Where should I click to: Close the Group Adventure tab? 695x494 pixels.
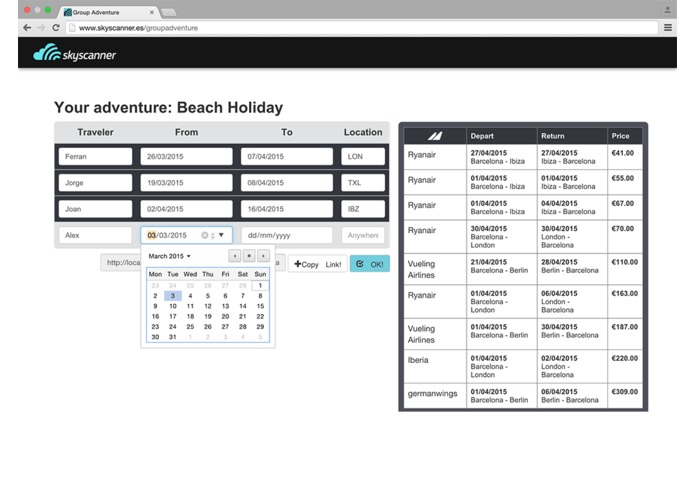click(x=152, y=12)
